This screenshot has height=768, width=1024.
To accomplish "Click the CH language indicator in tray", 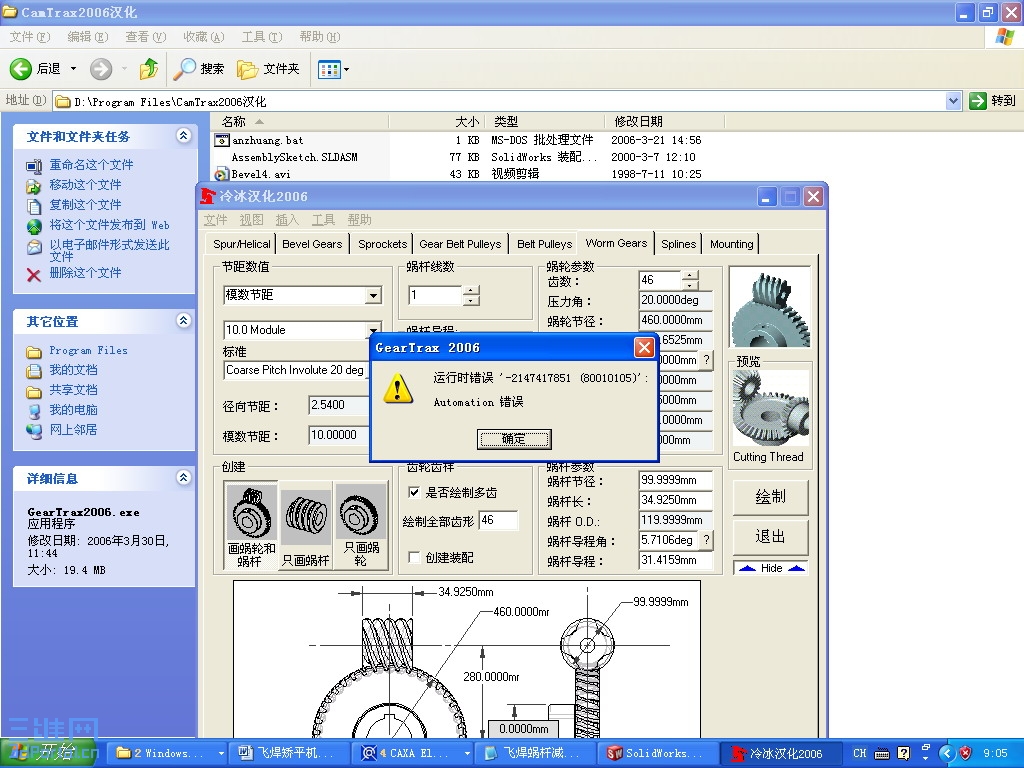I will tap(860, 754).
